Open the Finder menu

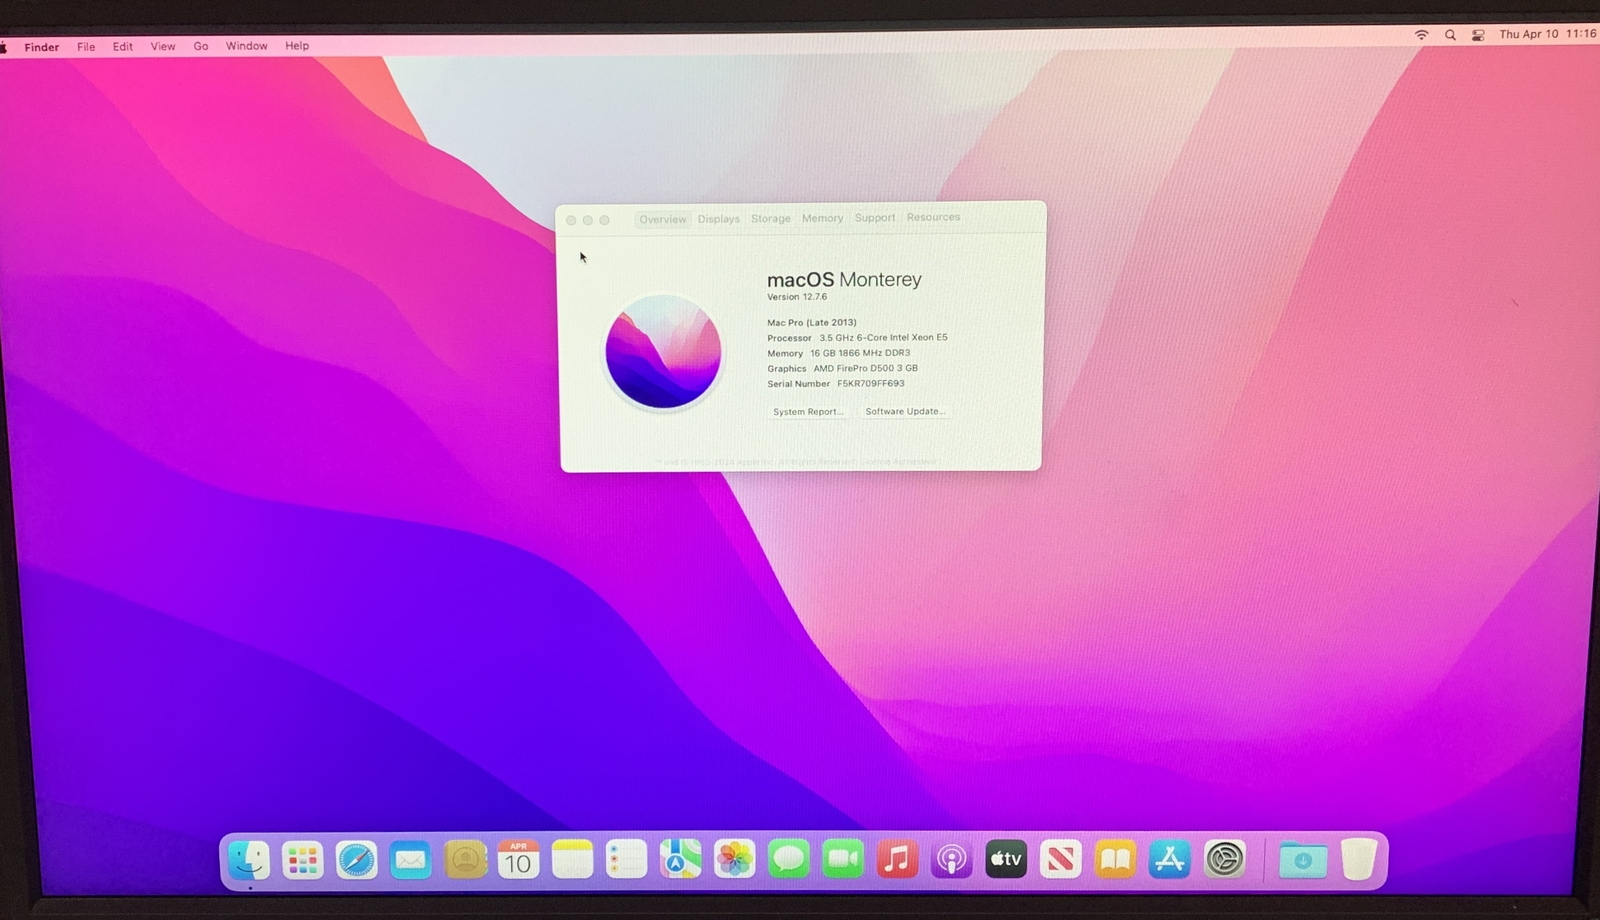pyautogui.click(x=42, y=47)
